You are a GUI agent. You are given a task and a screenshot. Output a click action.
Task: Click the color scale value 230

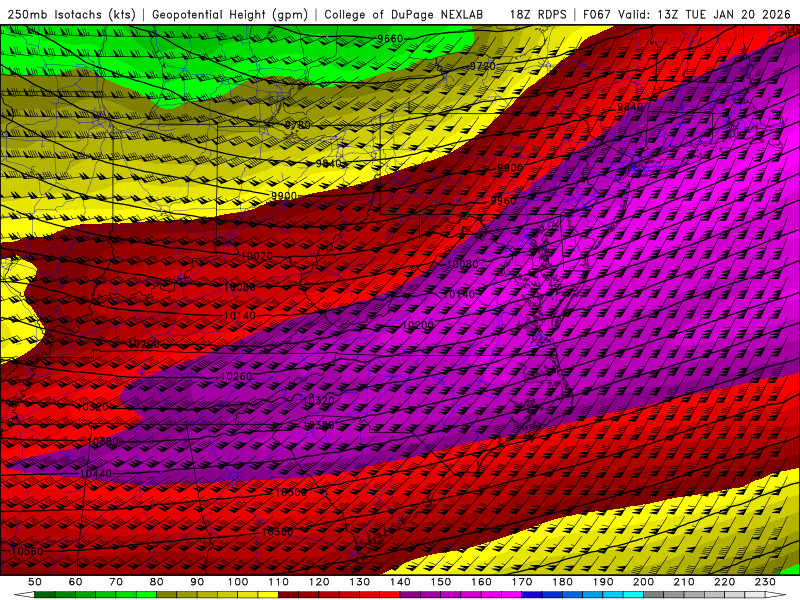tap(765, 582)
